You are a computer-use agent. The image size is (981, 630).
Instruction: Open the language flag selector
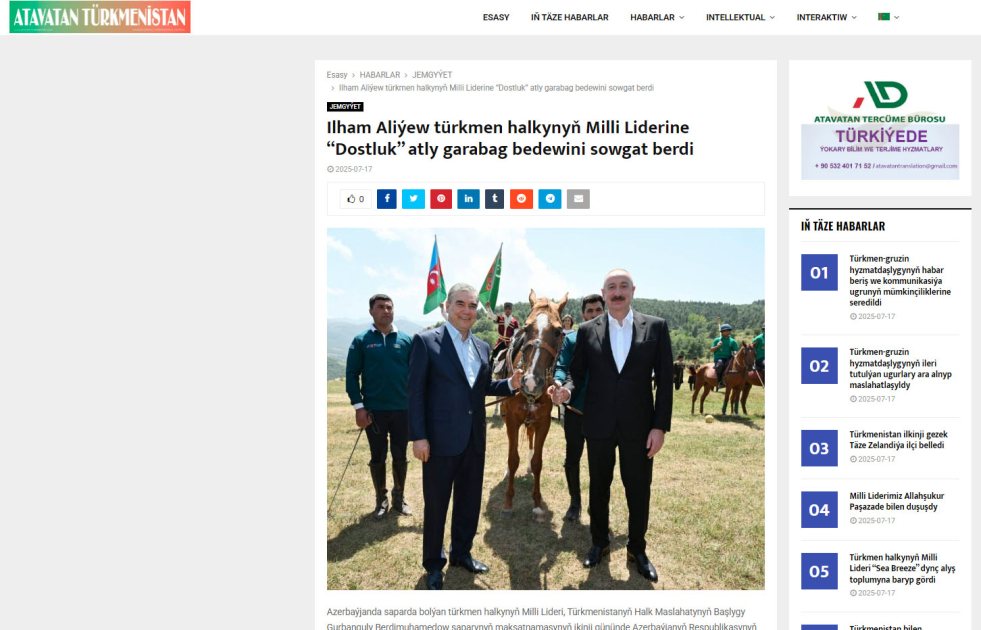coord(888,18)
